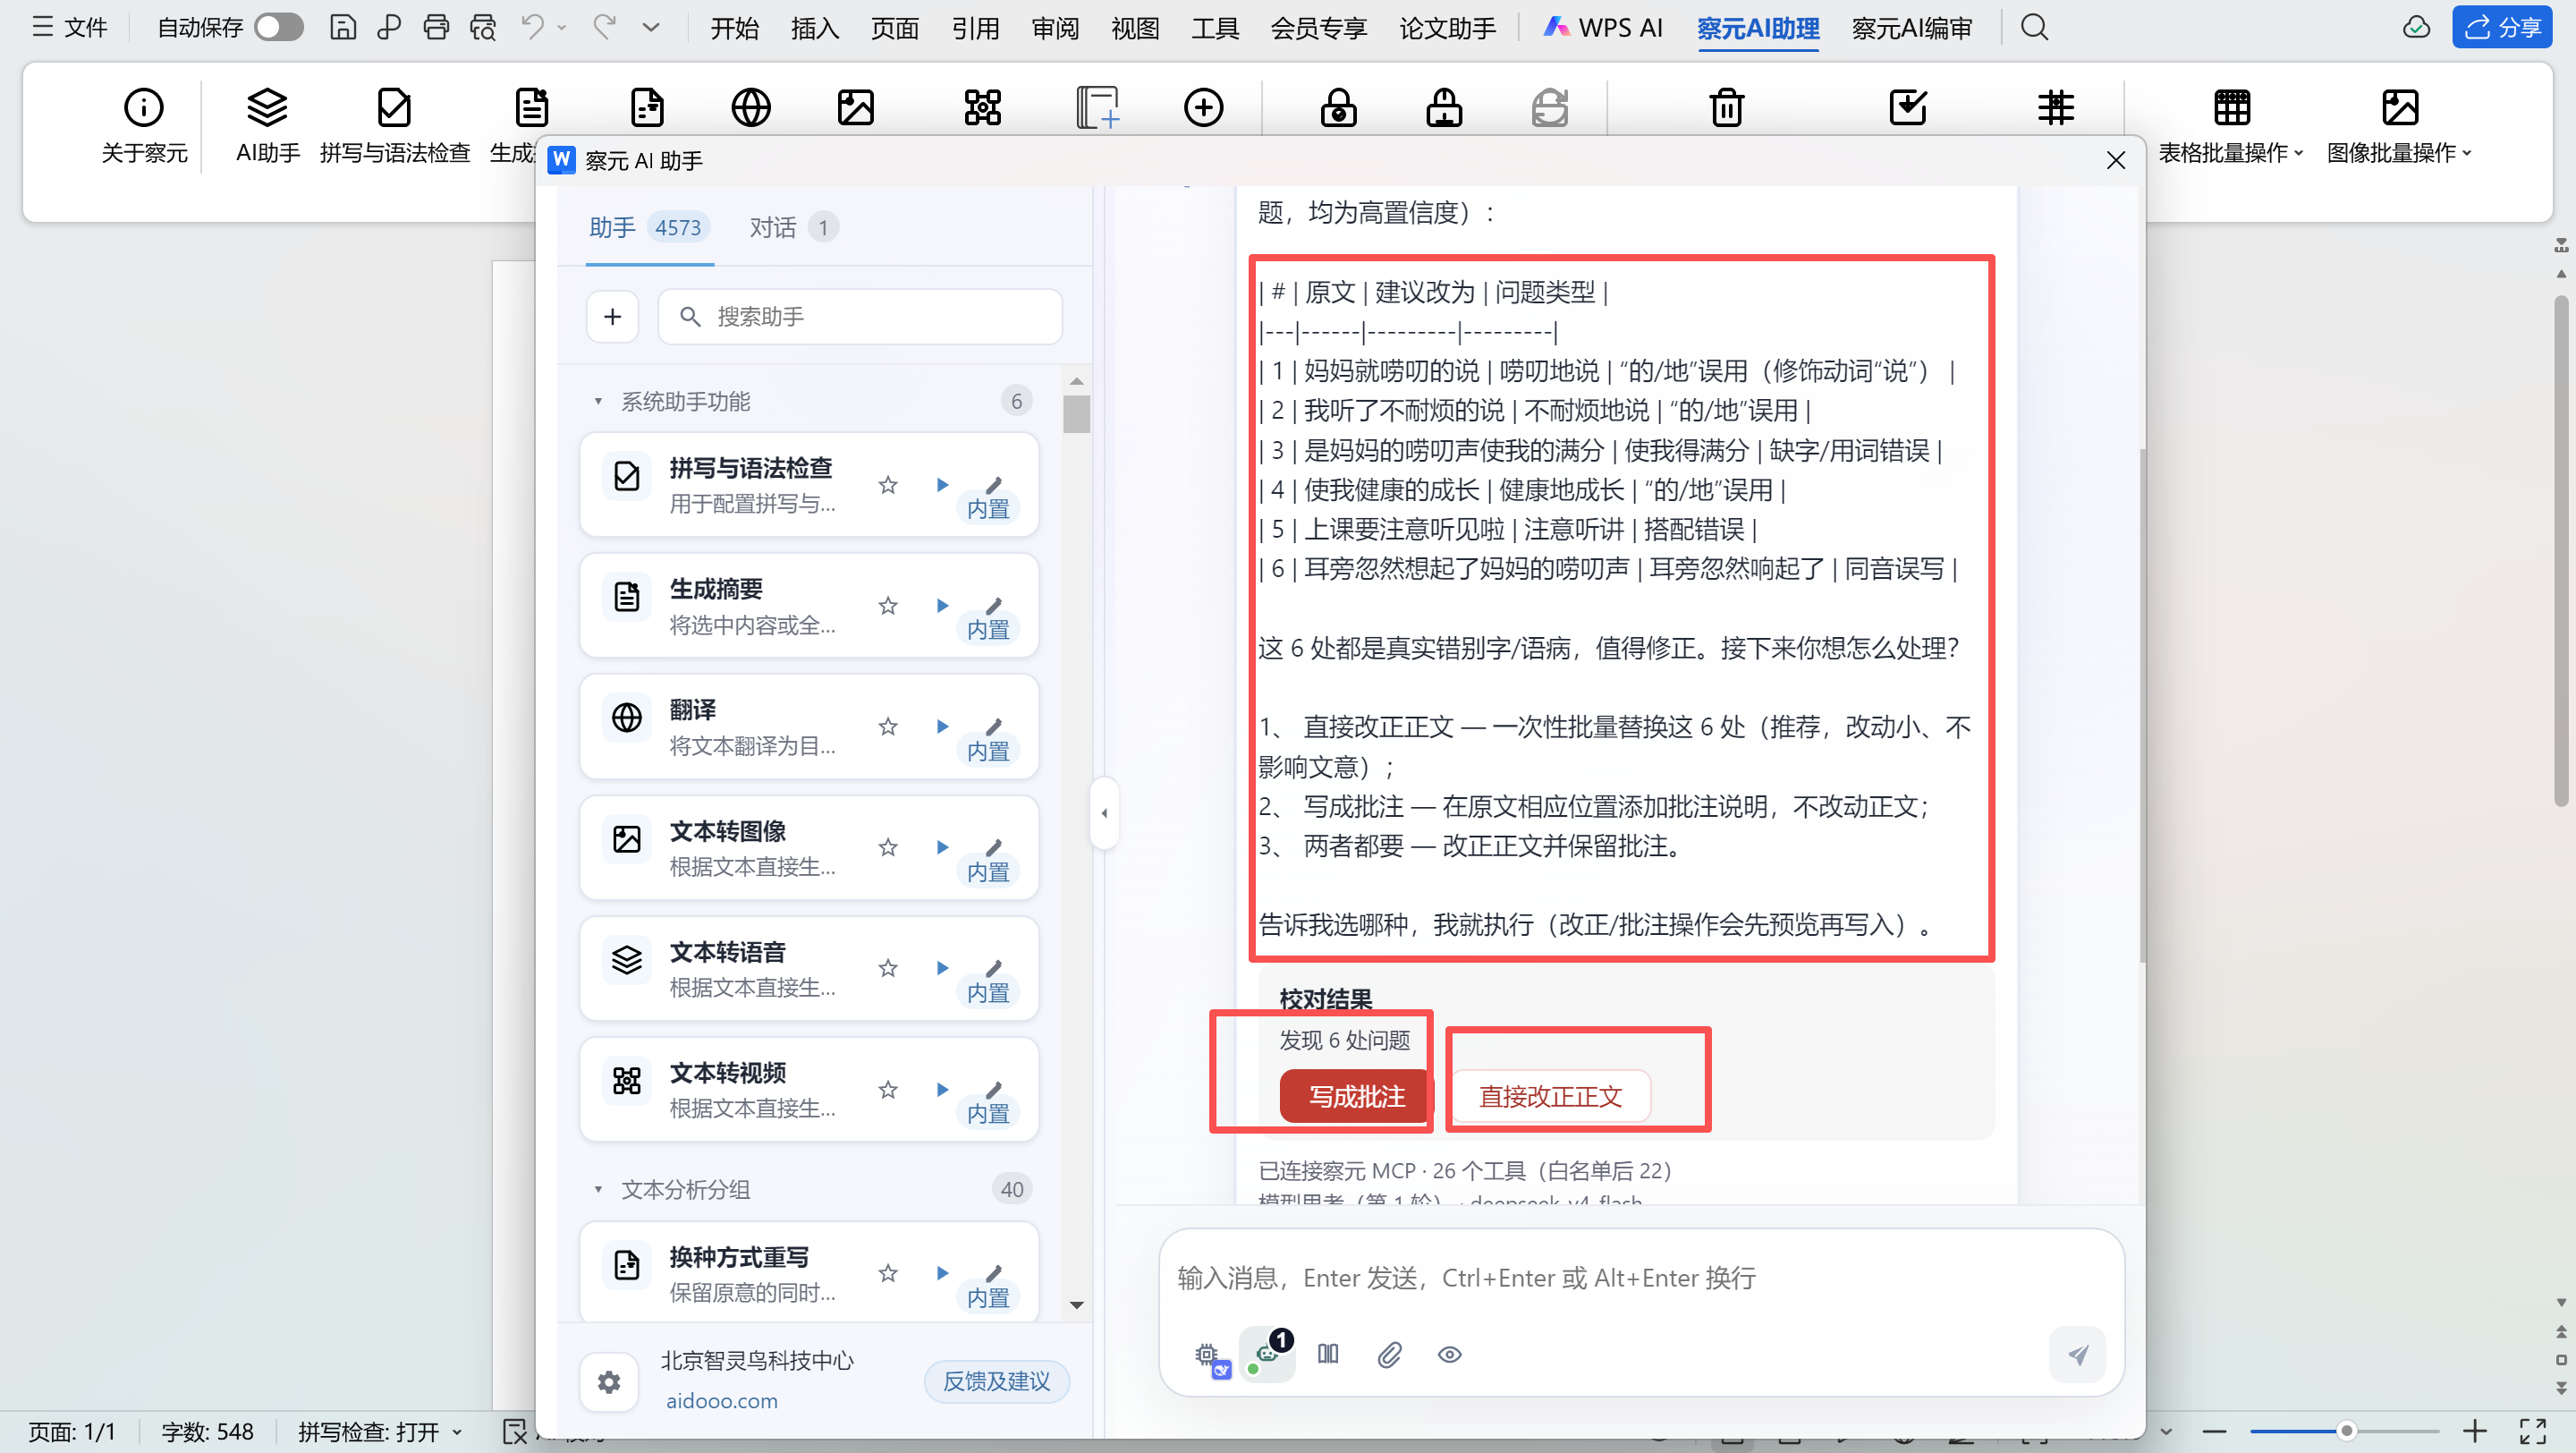Click the edit pencil on 生成摘要 card

(x=993, y=606)
